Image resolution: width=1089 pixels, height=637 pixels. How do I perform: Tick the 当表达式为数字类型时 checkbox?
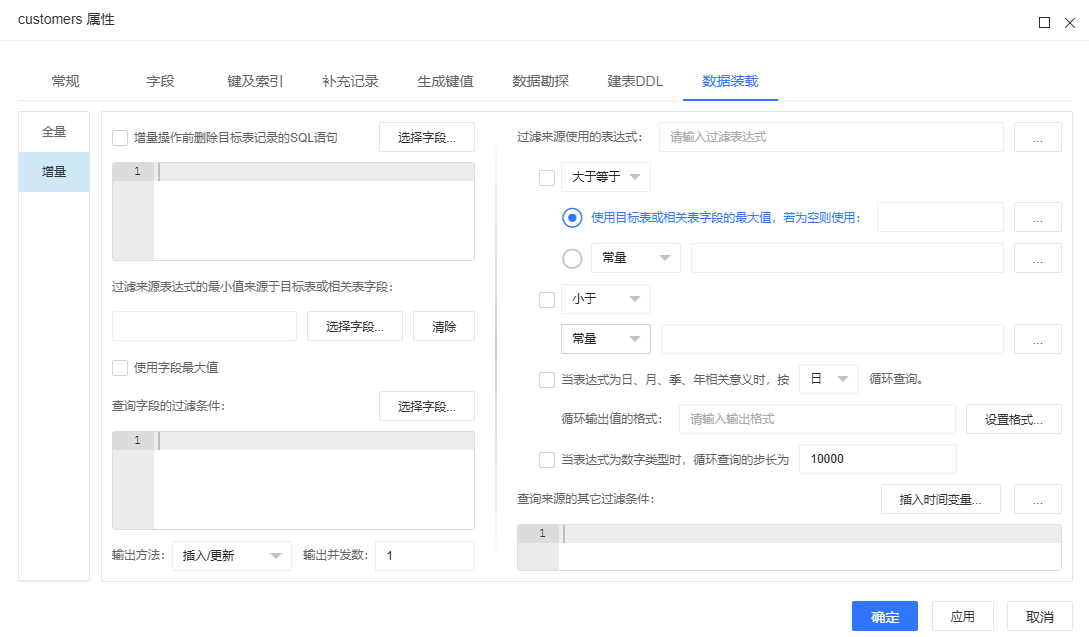(x=547, y=460)
